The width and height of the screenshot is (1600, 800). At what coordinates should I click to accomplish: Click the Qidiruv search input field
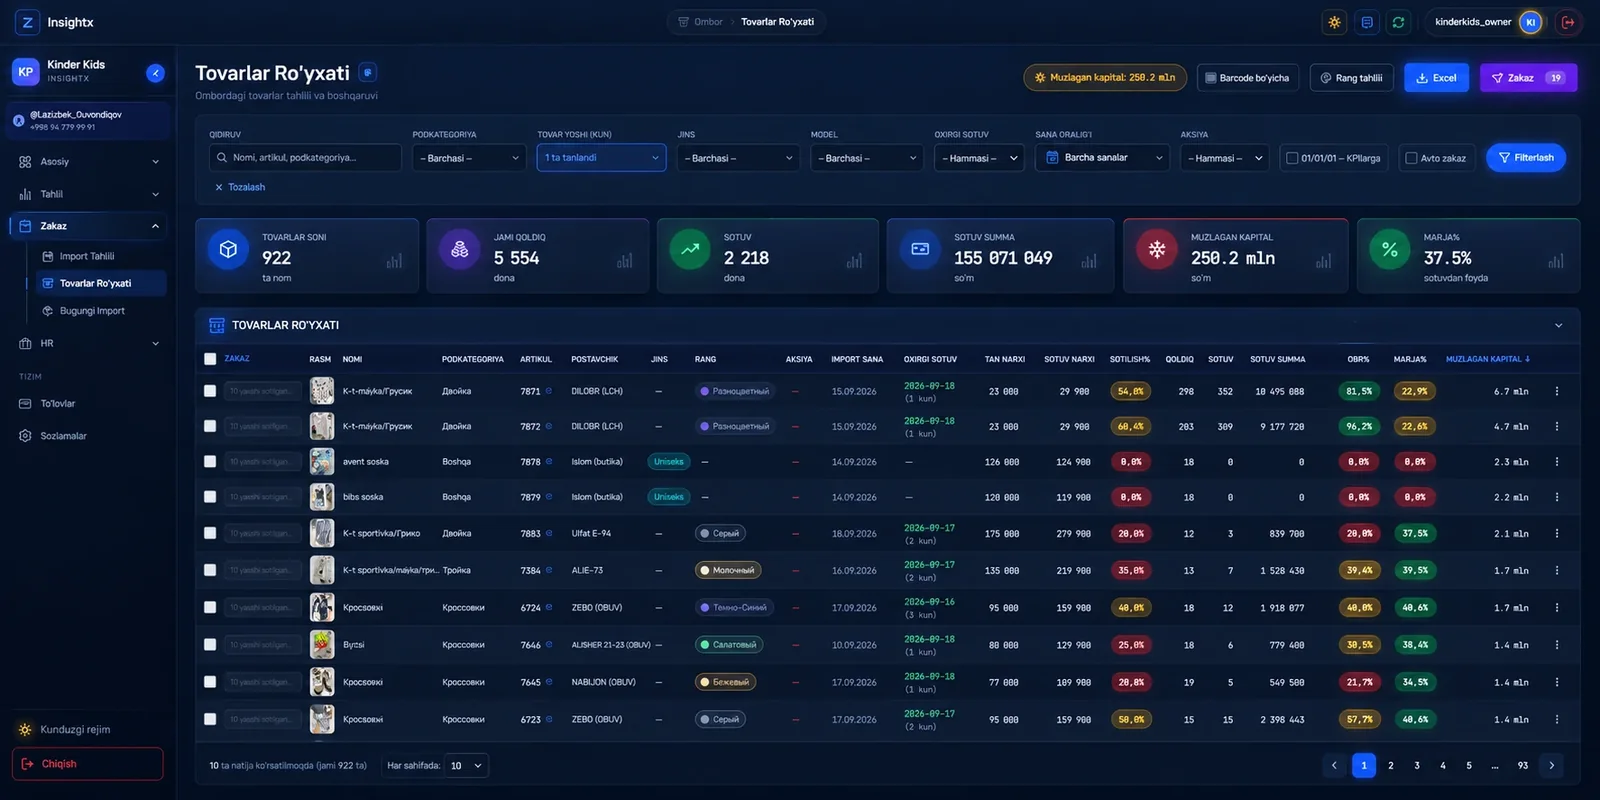(x=305, y=158)
